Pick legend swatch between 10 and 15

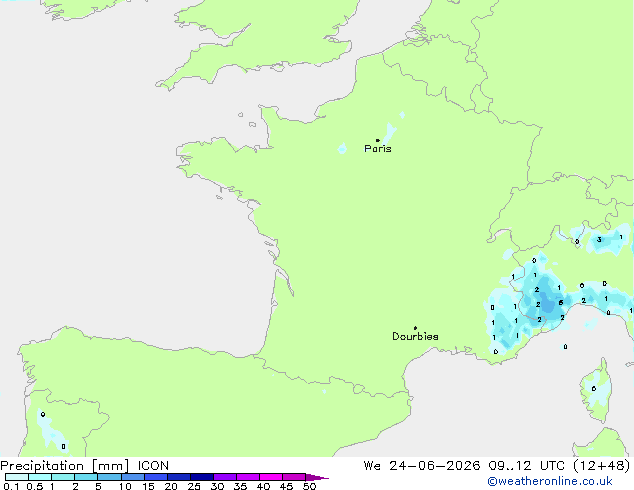click(x=133, y=477)
